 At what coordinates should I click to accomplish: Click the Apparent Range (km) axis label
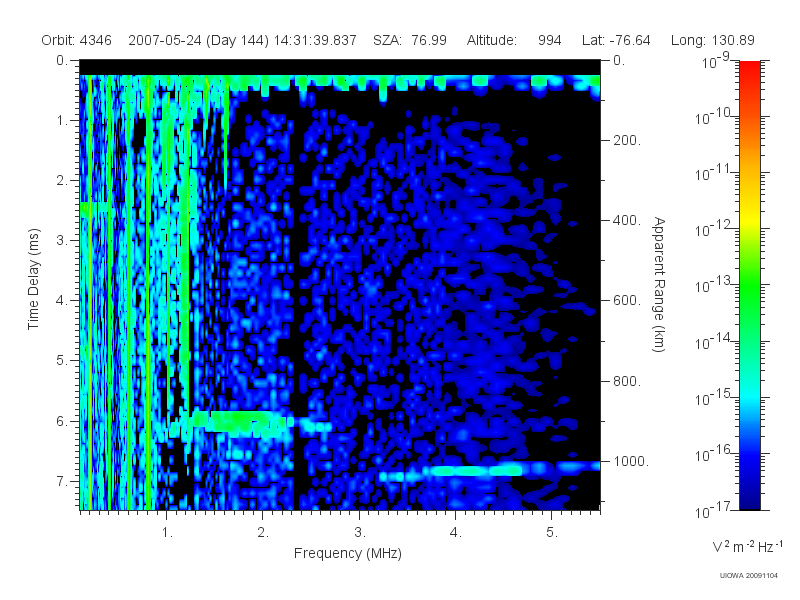coord(659,285)
